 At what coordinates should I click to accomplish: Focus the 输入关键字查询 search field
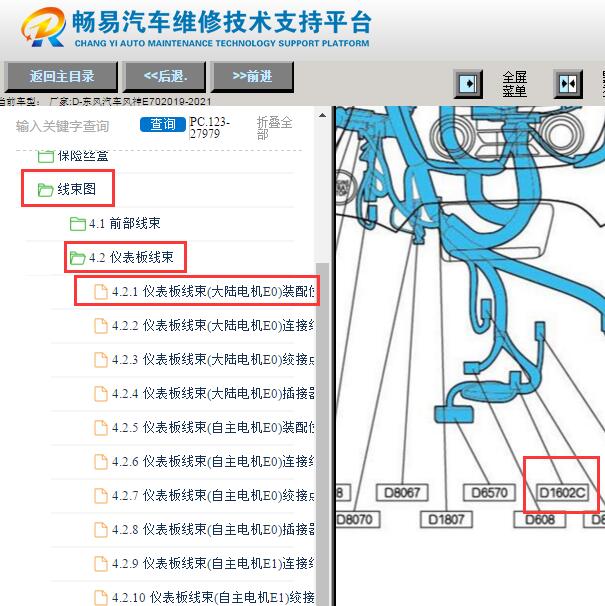(62, 126)
